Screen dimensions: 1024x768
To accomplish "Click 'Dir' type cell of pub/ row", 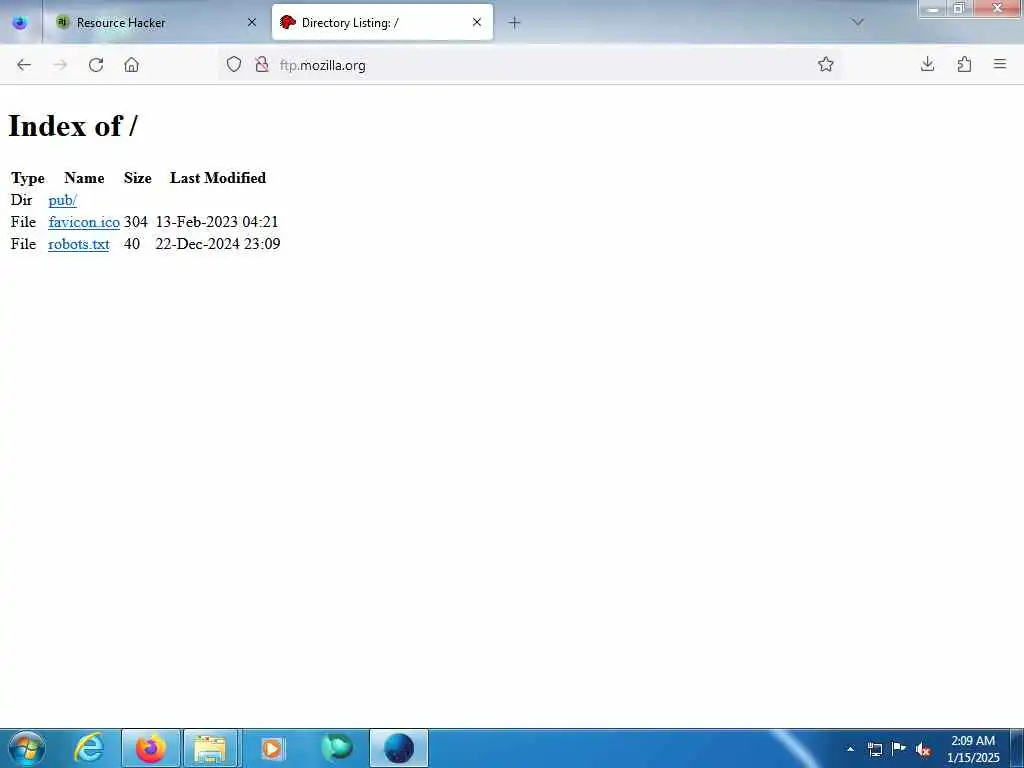I will click(x=22, y=200).
